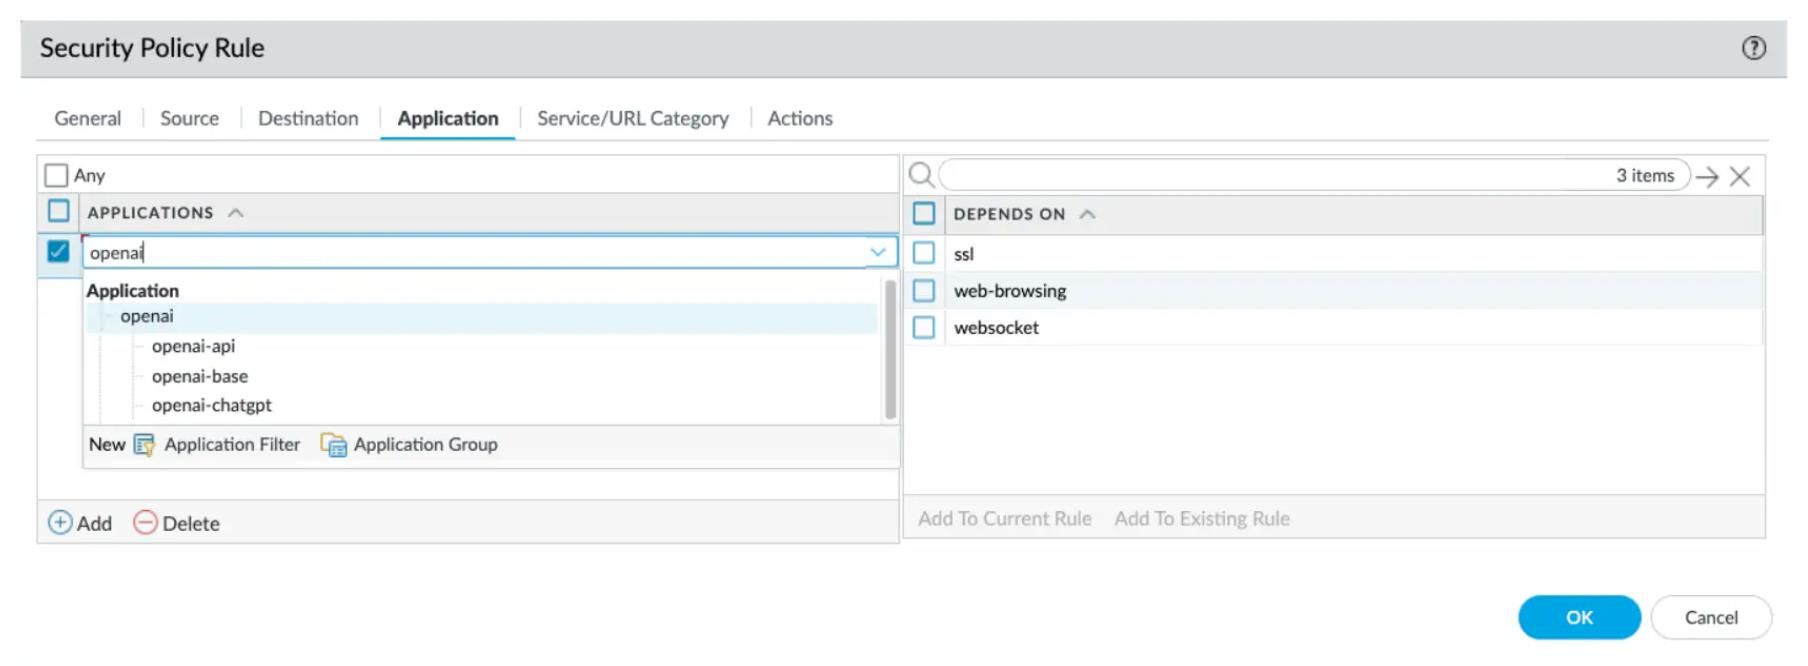The image size is (1808, 666).
Task: Click the Add plus icon
Action: [x=60, y=523]
